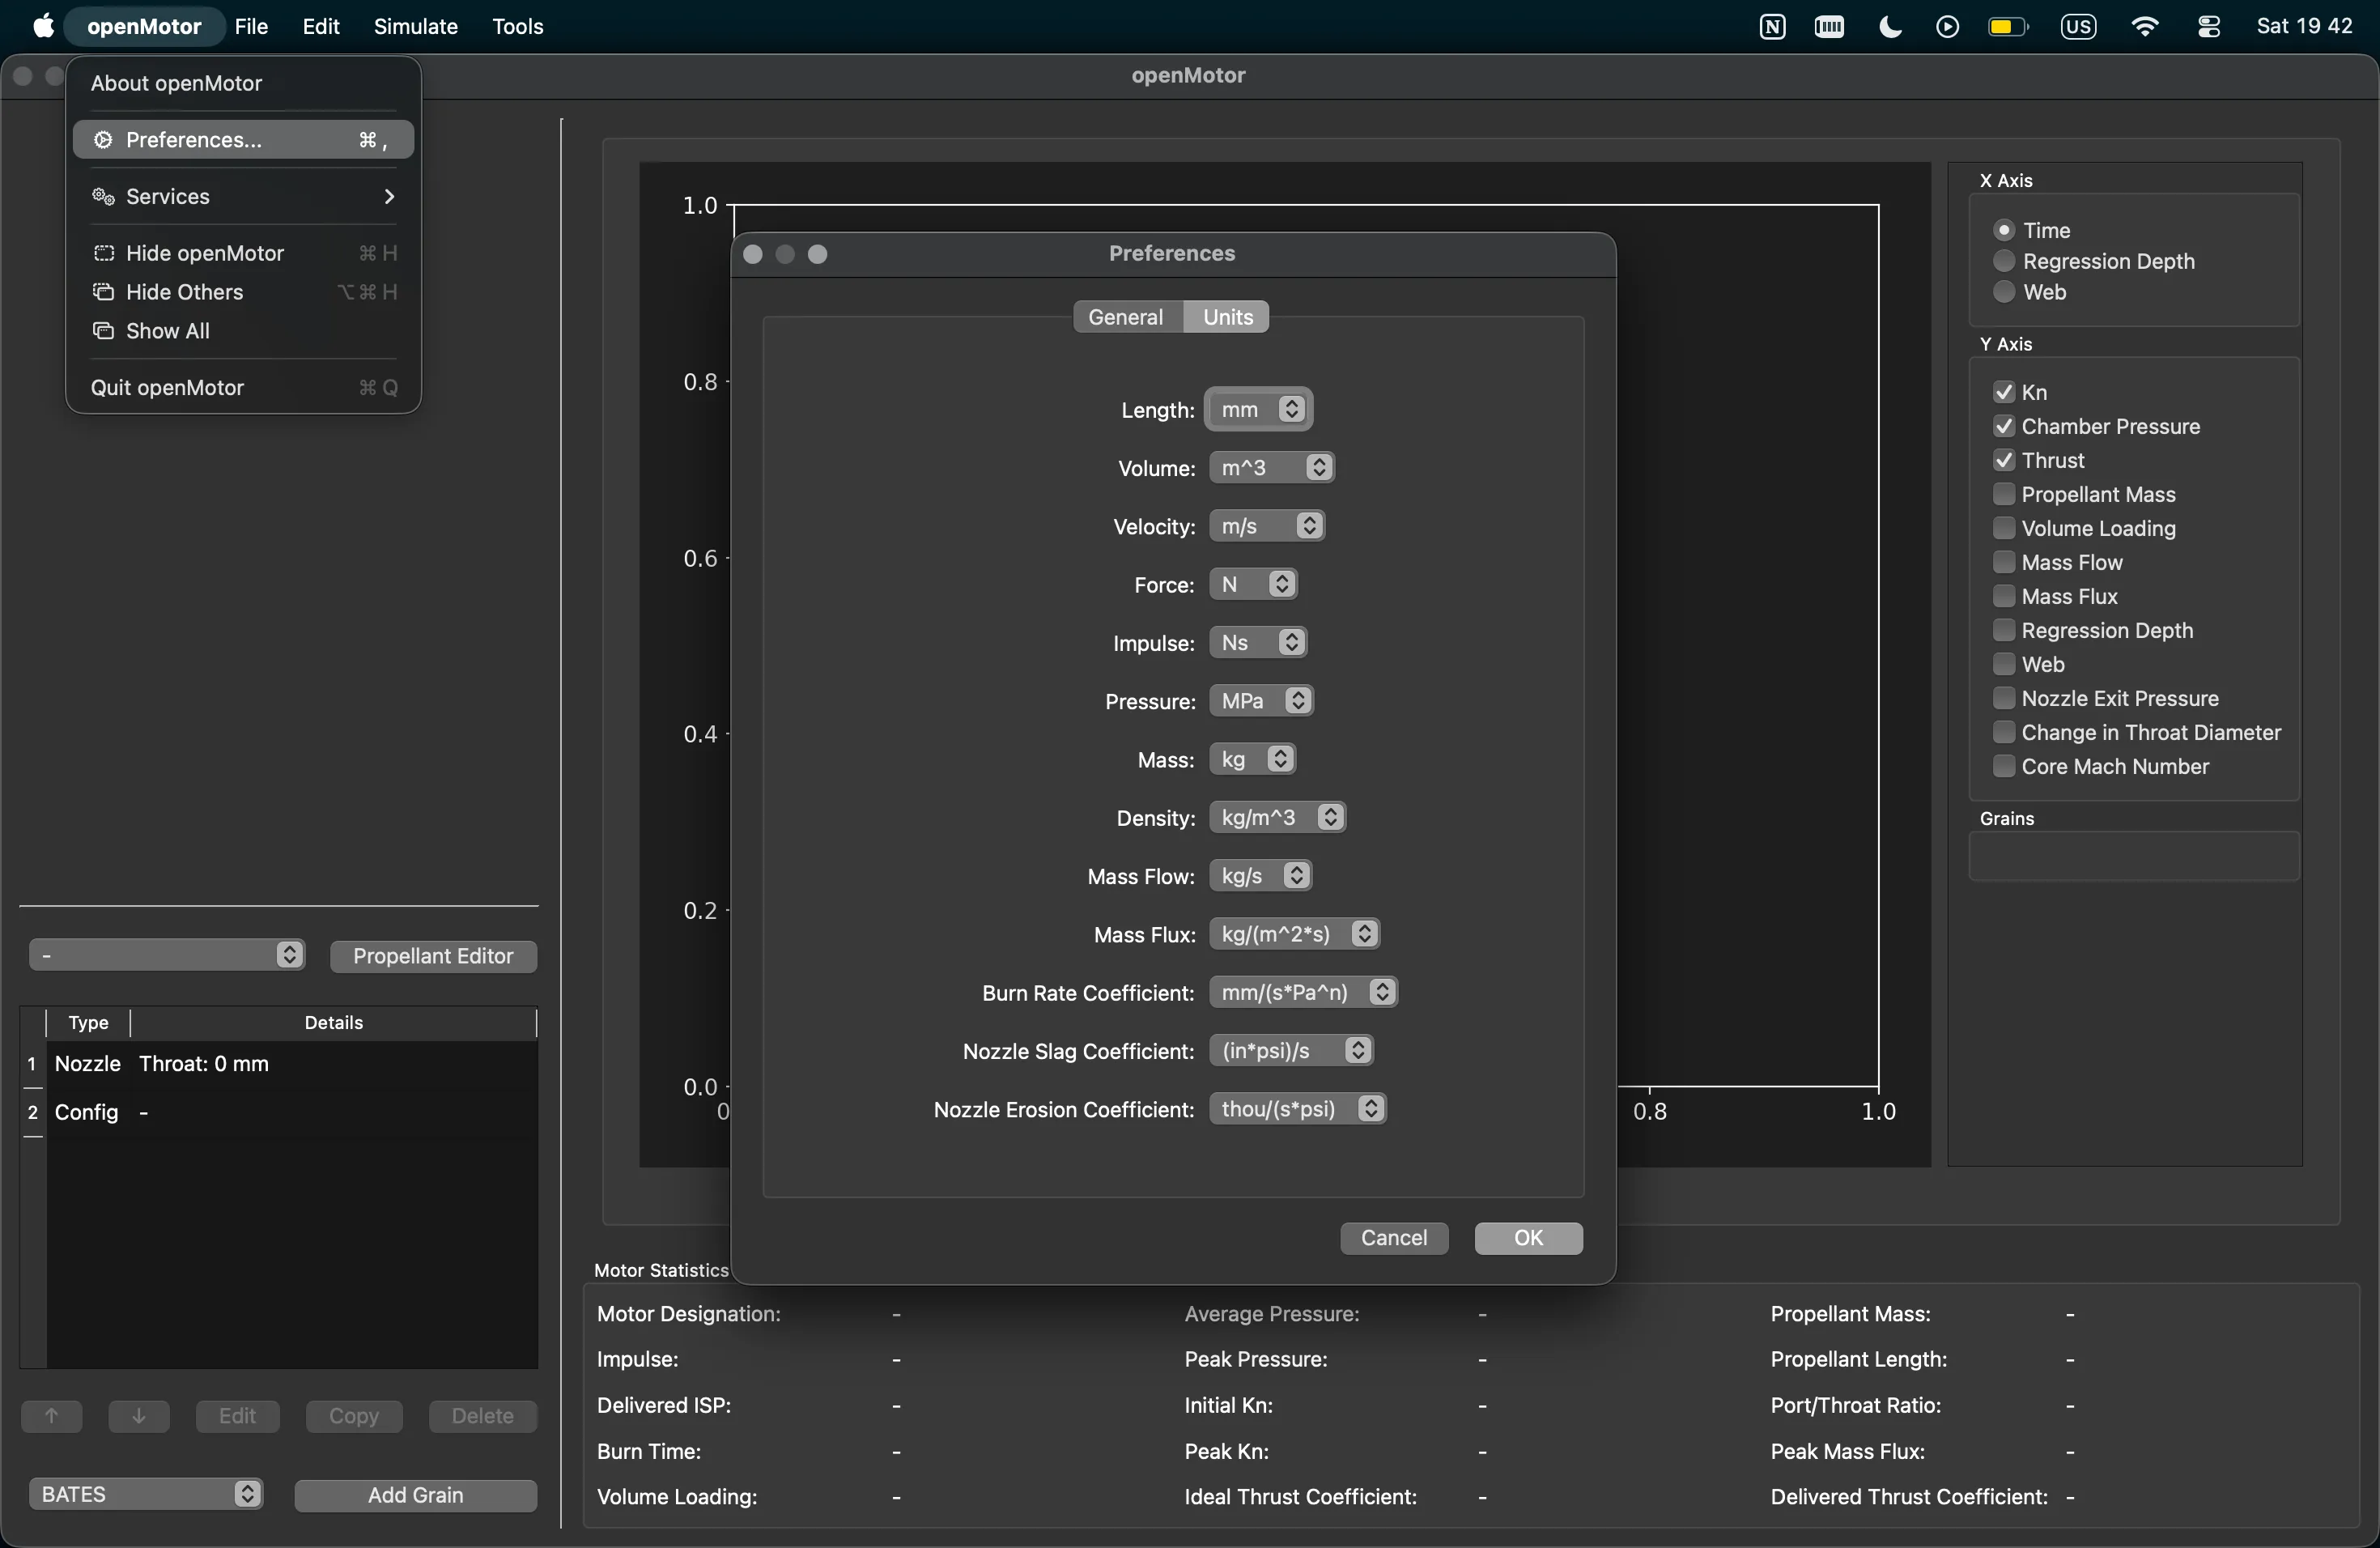Open Burn Rate Coefficient unit dropdown
The image size is (2380, 1548).
(x=1304, y=992)
